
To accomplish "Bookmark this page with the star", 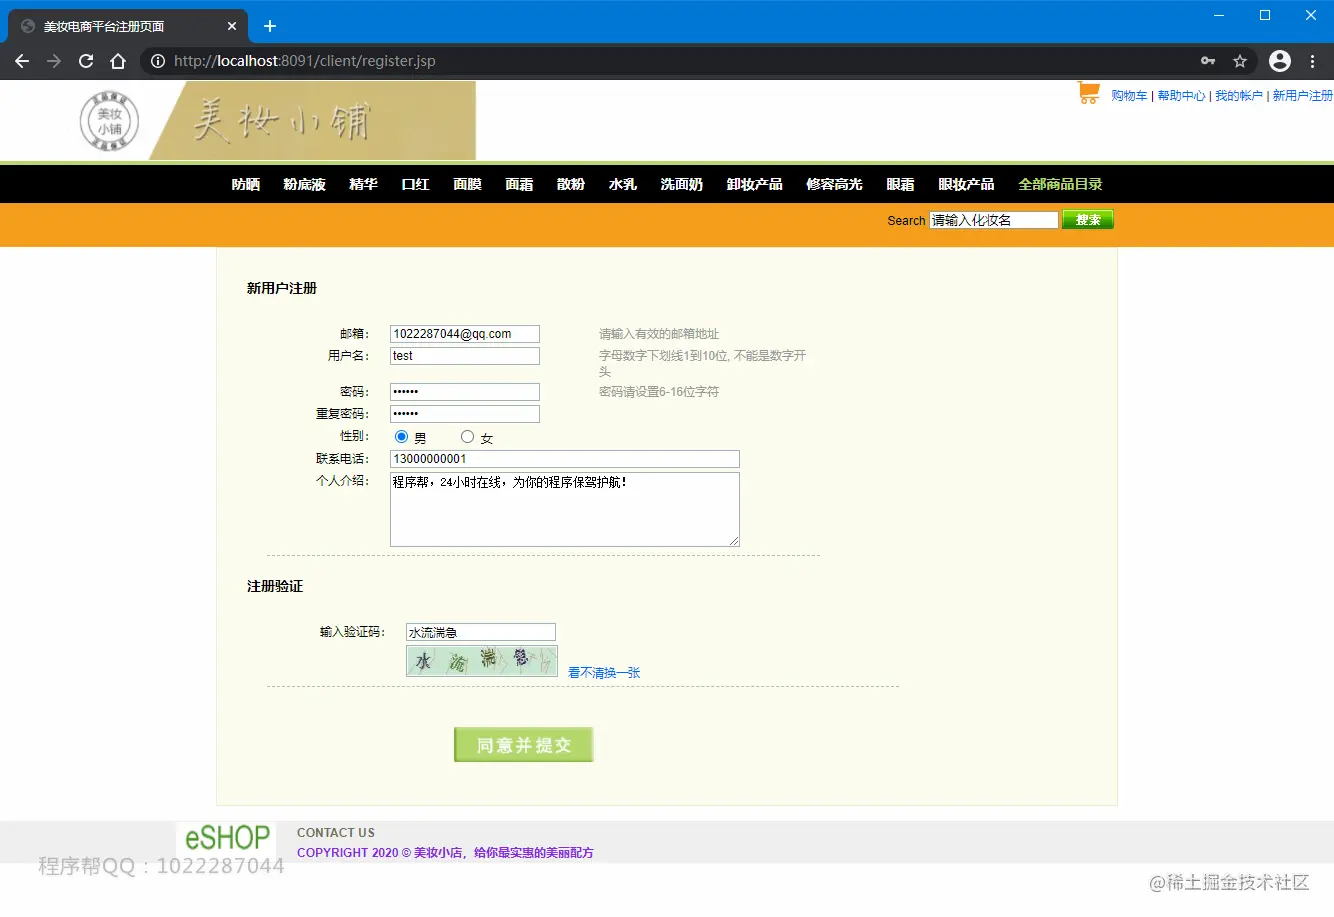I will pyautogui.click(x=1240, y=61).
